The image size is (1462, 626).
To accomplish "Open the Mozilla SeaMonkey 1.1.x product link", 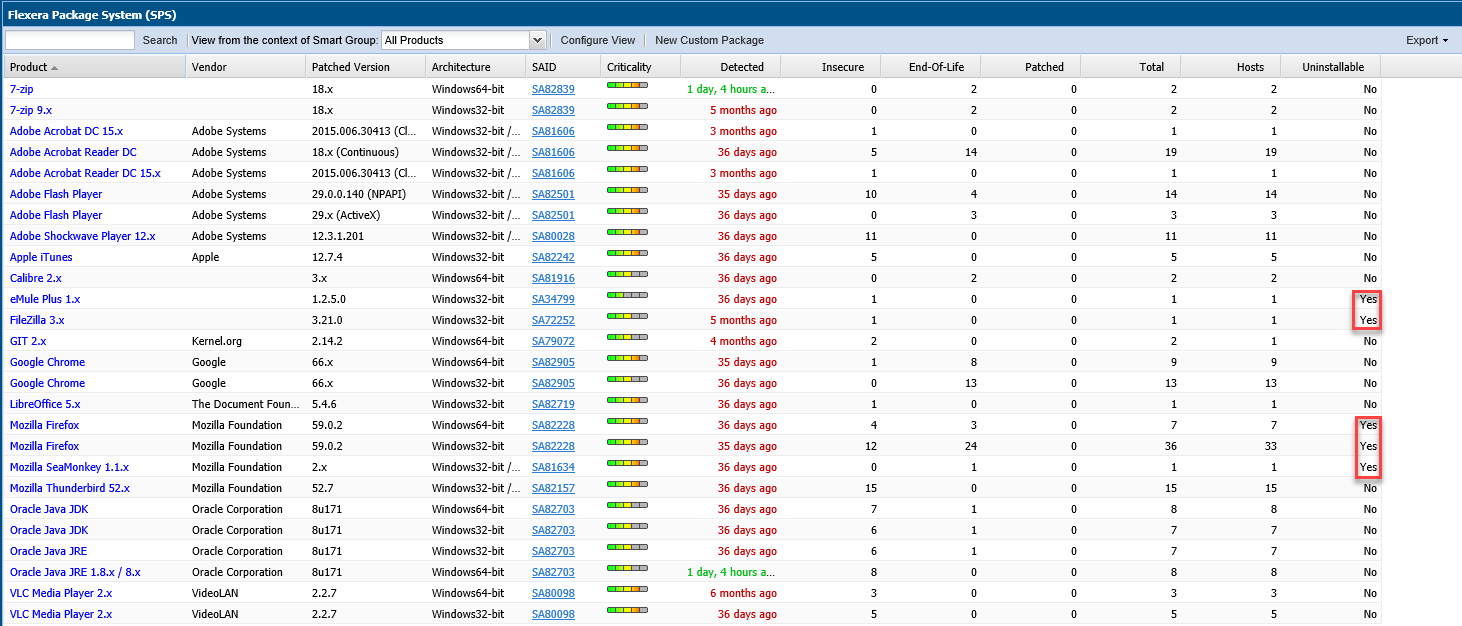I will click(69, 467).
